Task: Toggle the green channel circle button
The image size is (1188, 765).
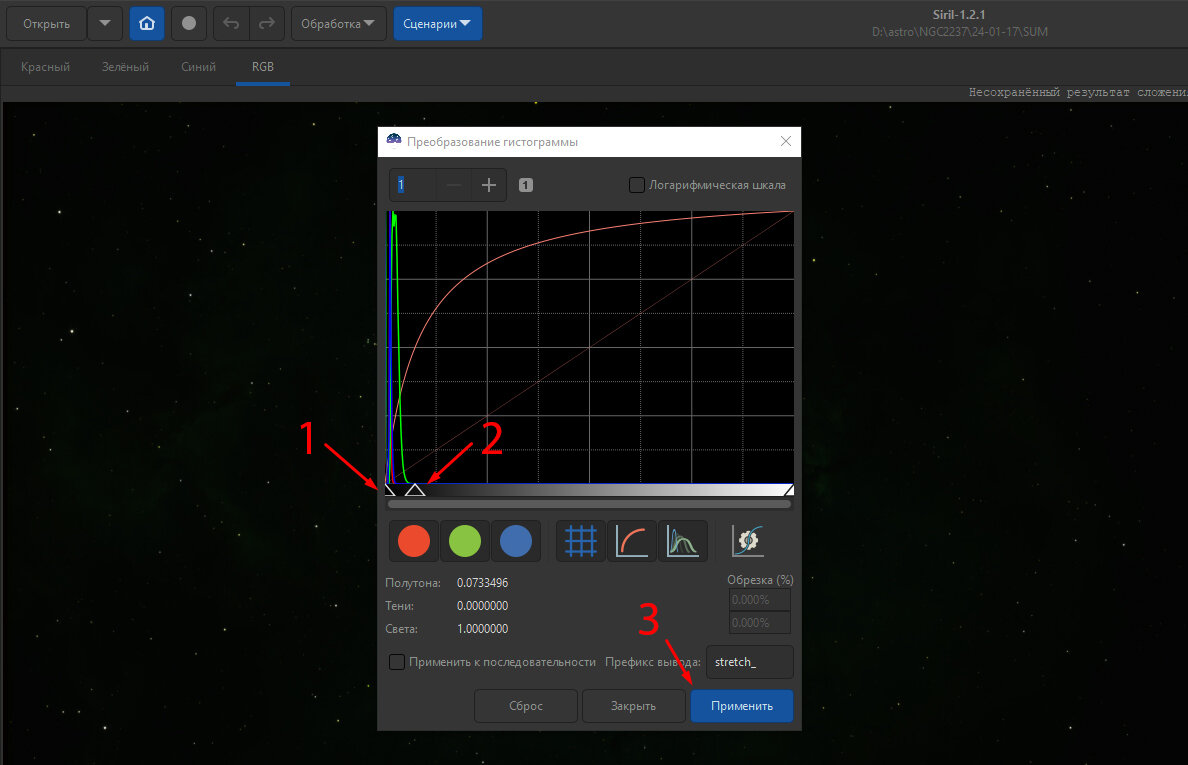Action: (x=464, y=542)
